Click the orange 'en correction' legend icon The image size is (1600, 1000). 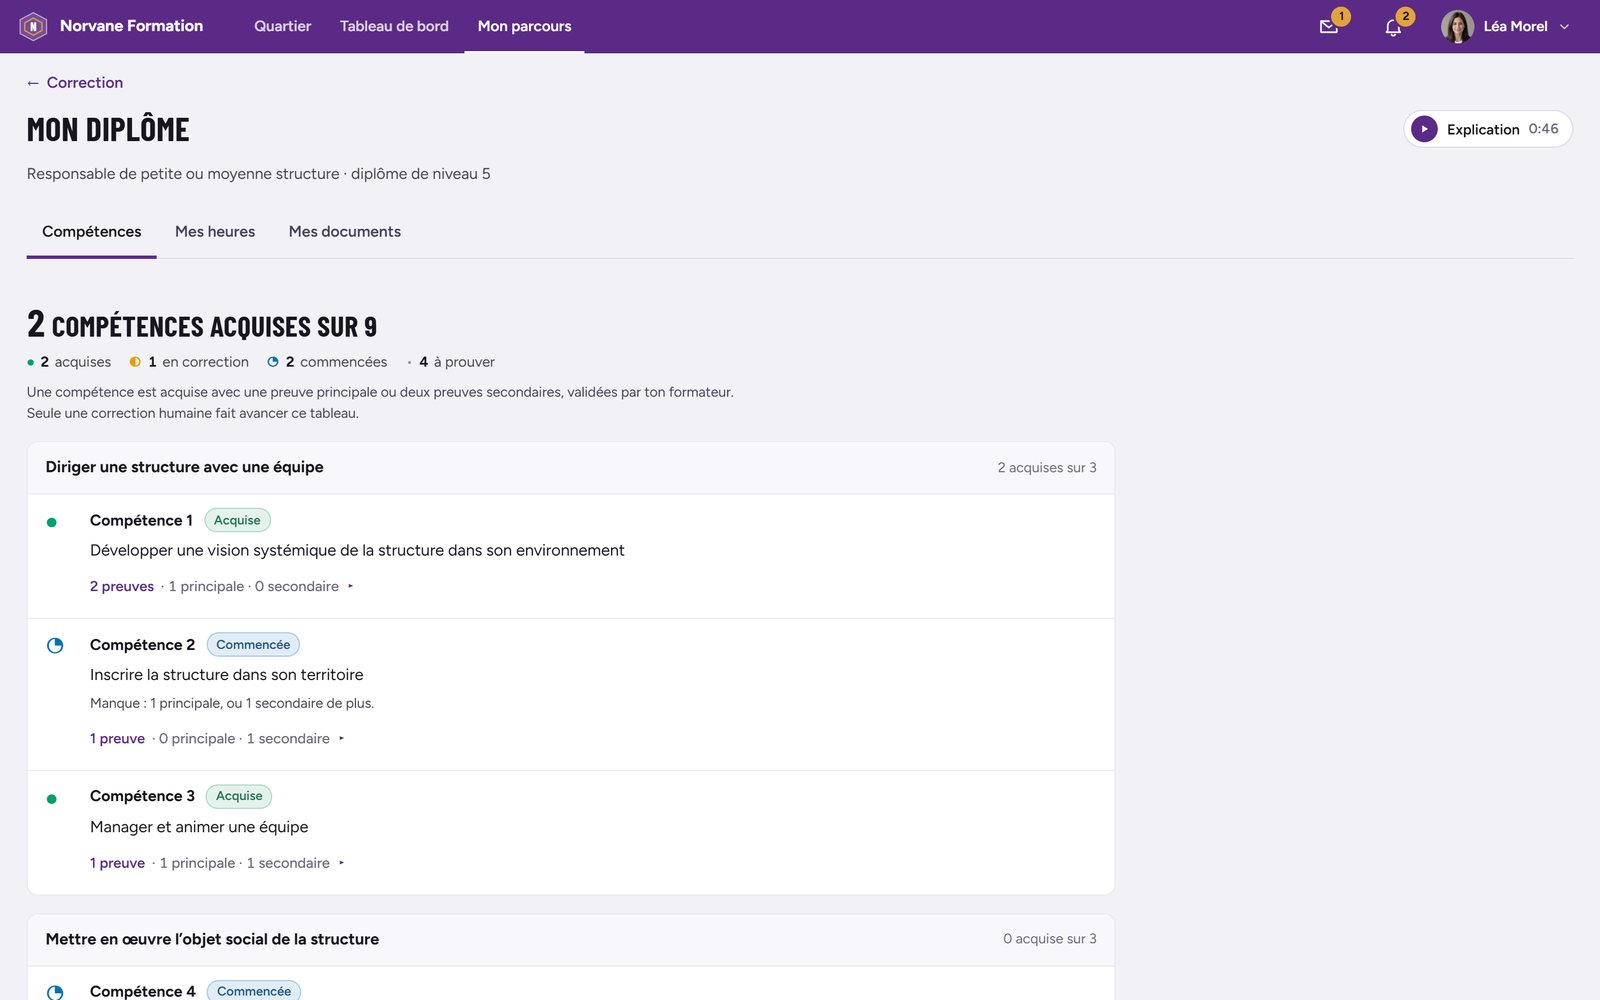(135, 362)
